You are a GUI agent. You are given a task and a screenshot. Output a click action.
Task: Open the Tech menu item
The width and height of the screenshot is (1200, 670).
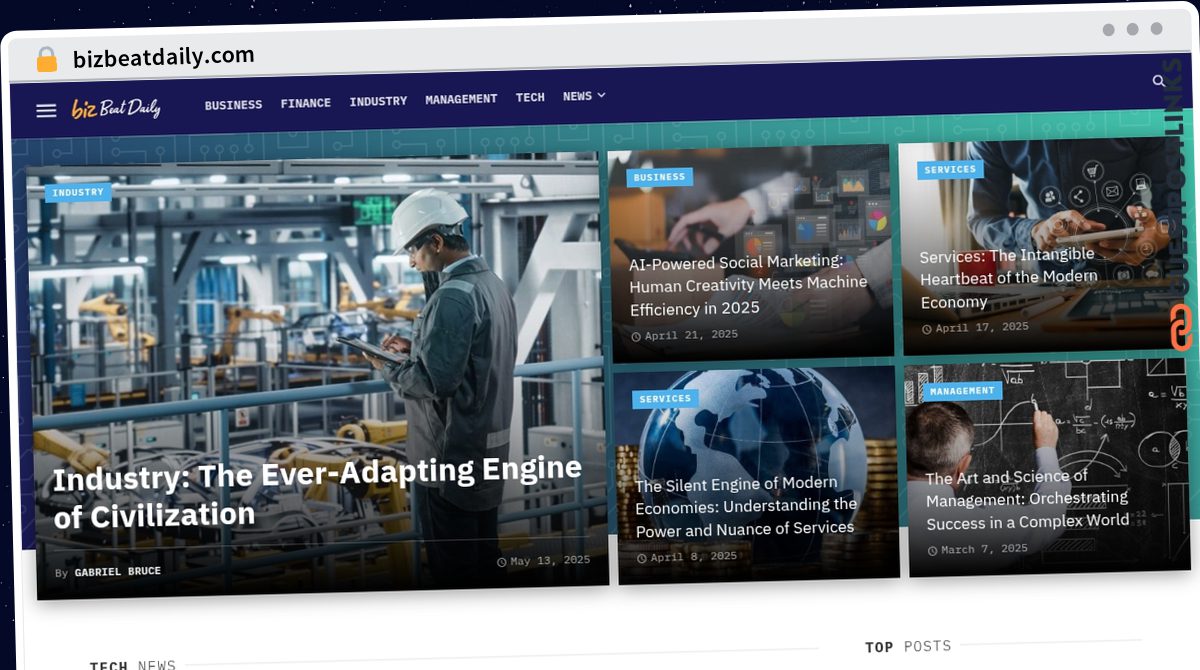tap(530, 97)
